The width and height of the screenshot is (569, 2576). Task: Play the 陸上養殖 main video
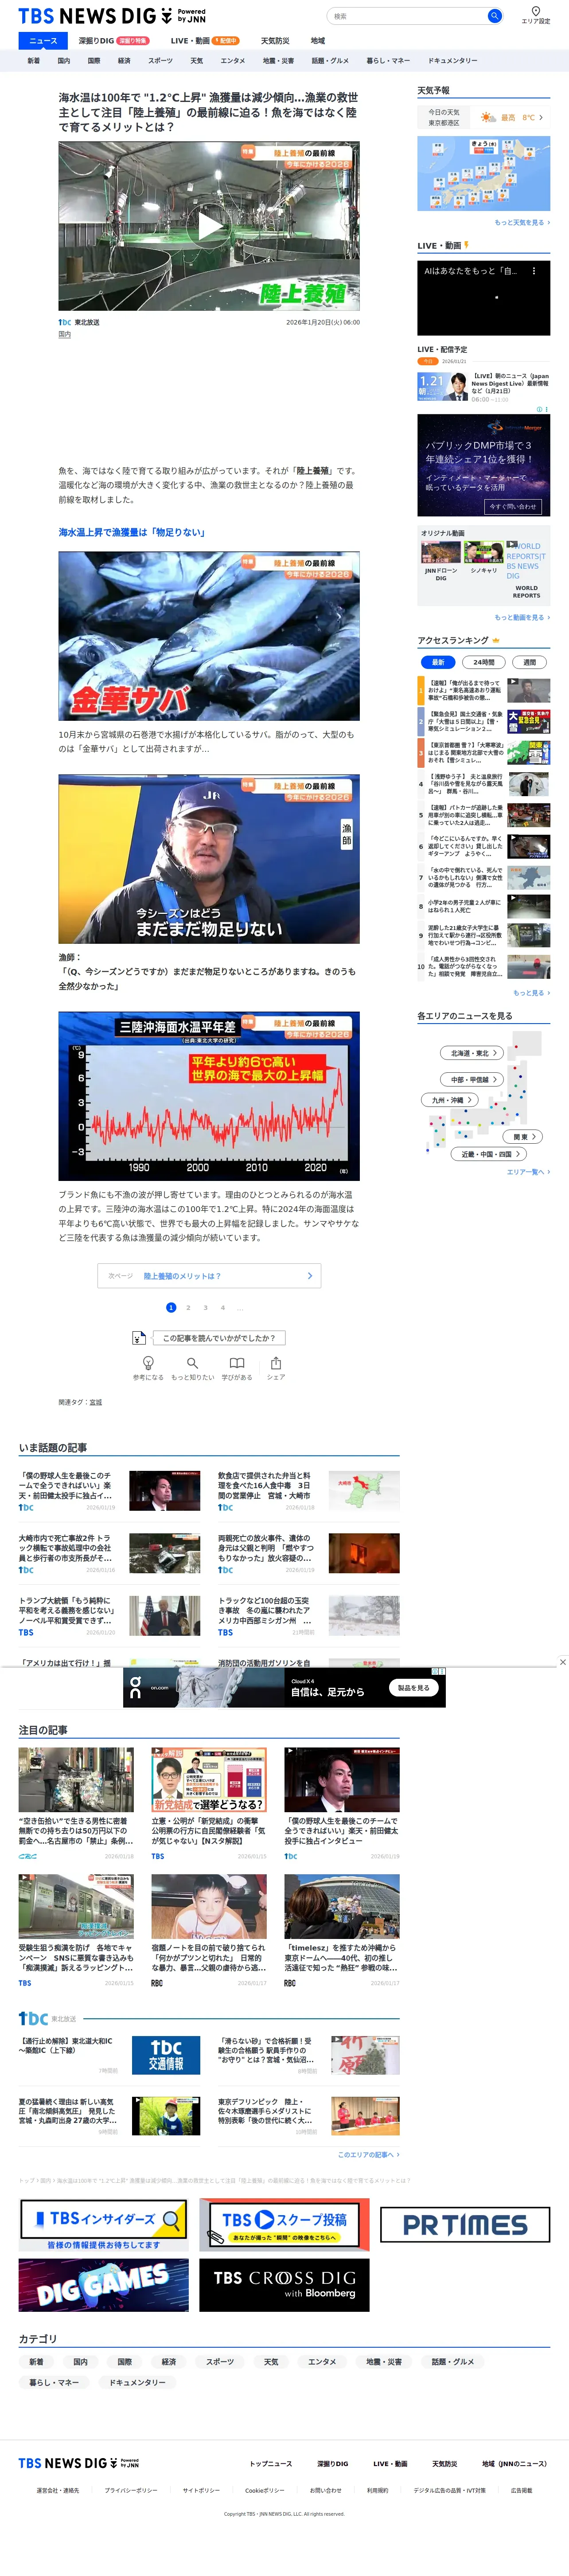click(209, 226)
